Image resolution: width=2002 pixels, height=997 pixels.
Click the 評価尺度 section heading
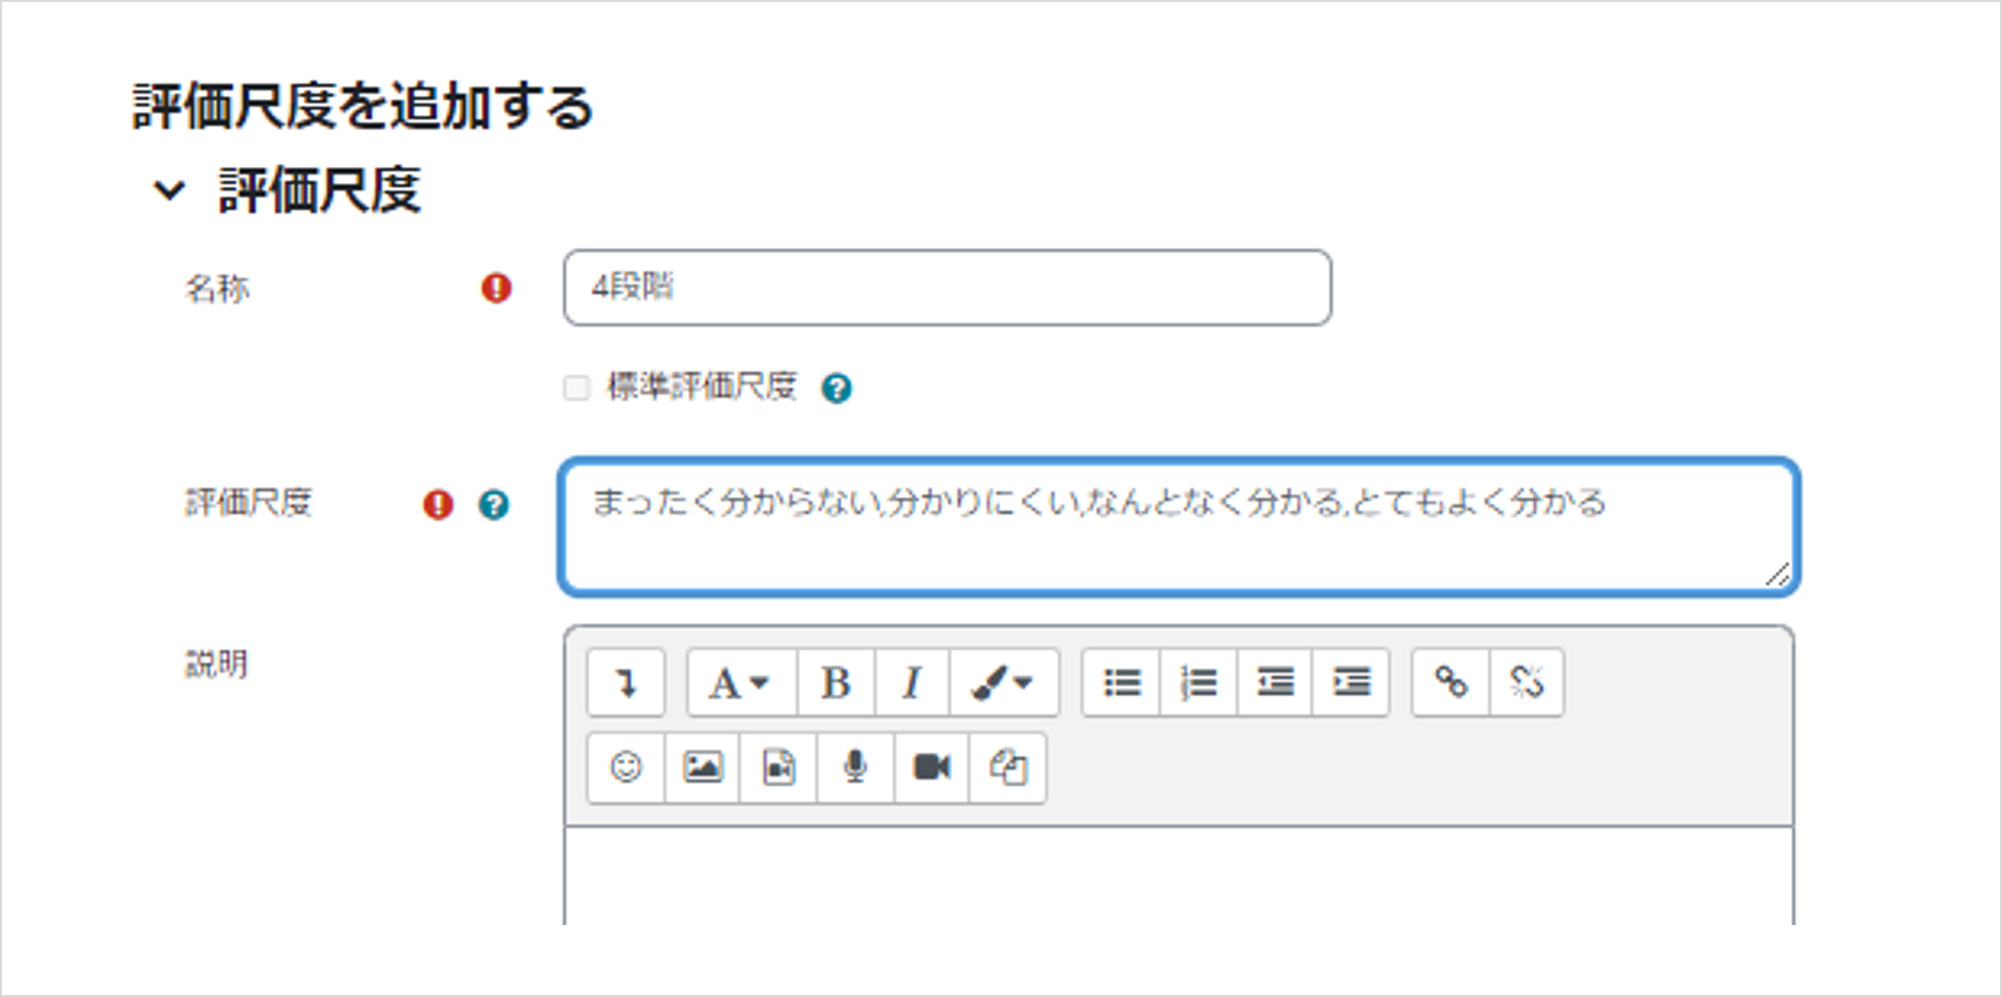(320, 190)
